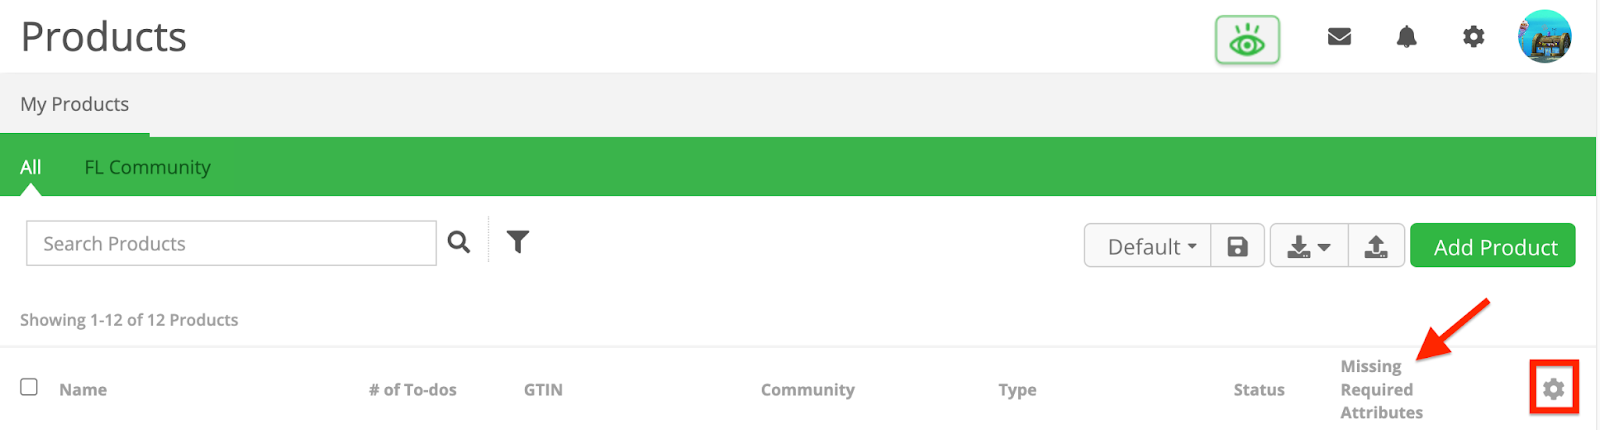1600x430 pixels.
Task: Expand the Default view dropdown
Action: click(x=1148, y=246)
